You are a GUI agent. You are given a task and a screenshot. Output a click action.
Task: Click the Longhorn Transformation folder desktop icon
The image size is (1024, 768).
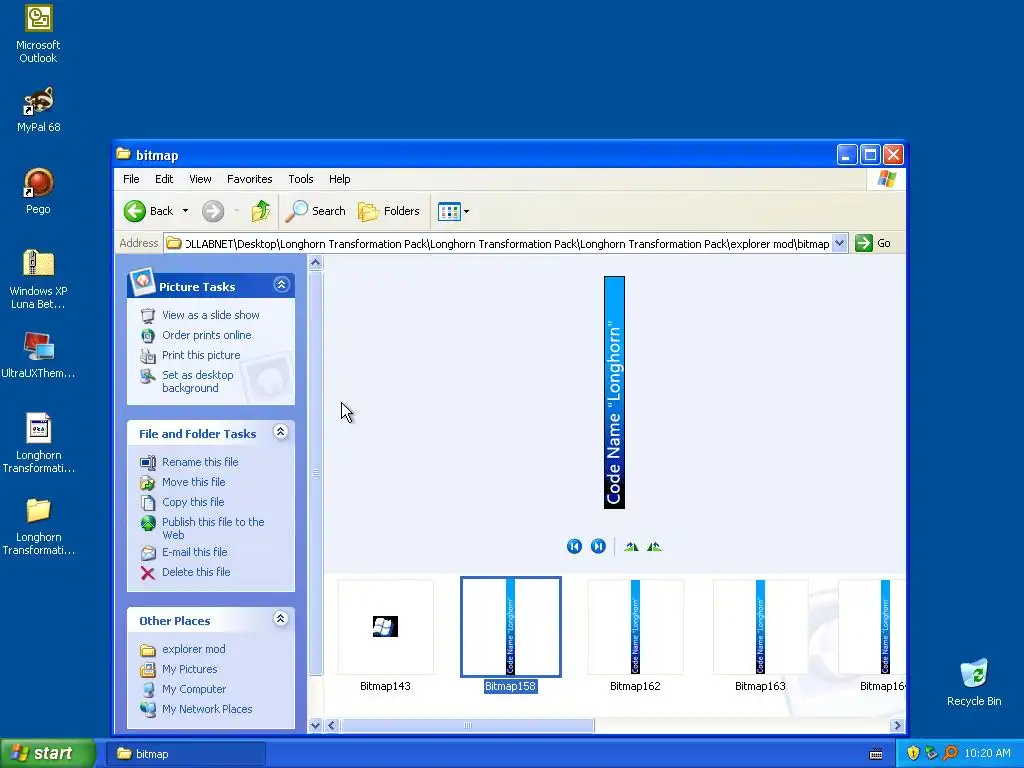pos(39,511)
